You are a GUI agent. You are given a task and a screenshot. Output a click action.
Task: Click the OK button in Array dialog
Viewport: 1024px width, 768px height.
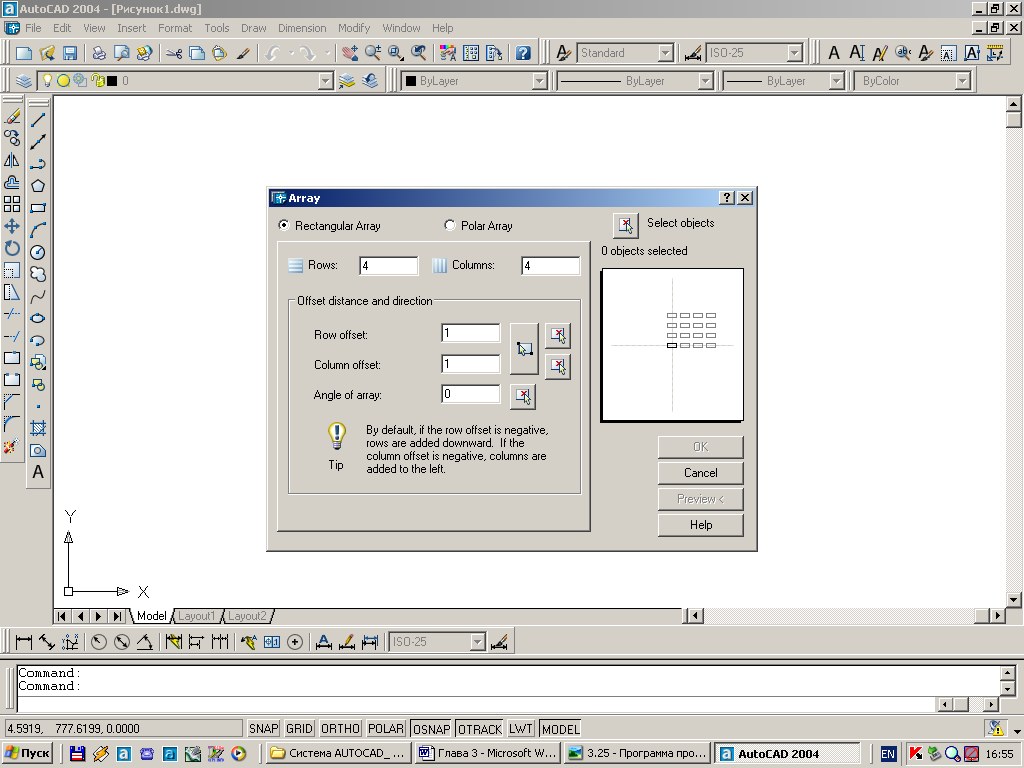coord(701,447)
